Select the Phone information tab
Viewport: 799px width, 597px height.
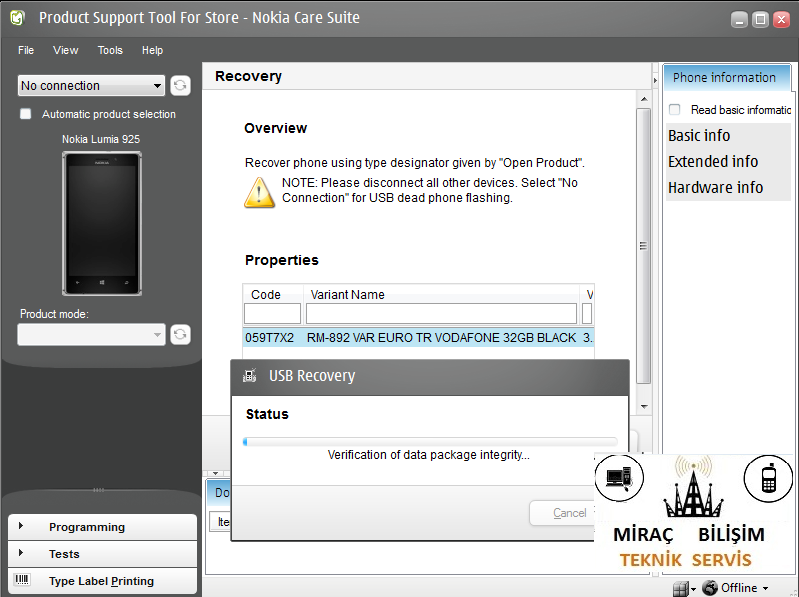click(x=726, y=77)
